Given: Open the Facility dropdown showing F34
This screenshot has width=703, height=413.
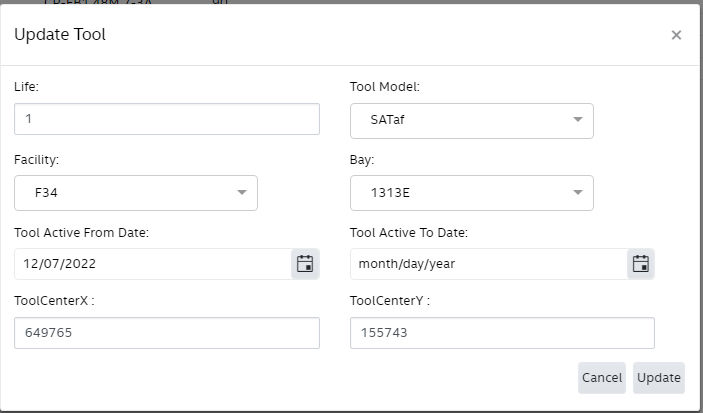Looking at the screenshot, I should coord(136,193).
